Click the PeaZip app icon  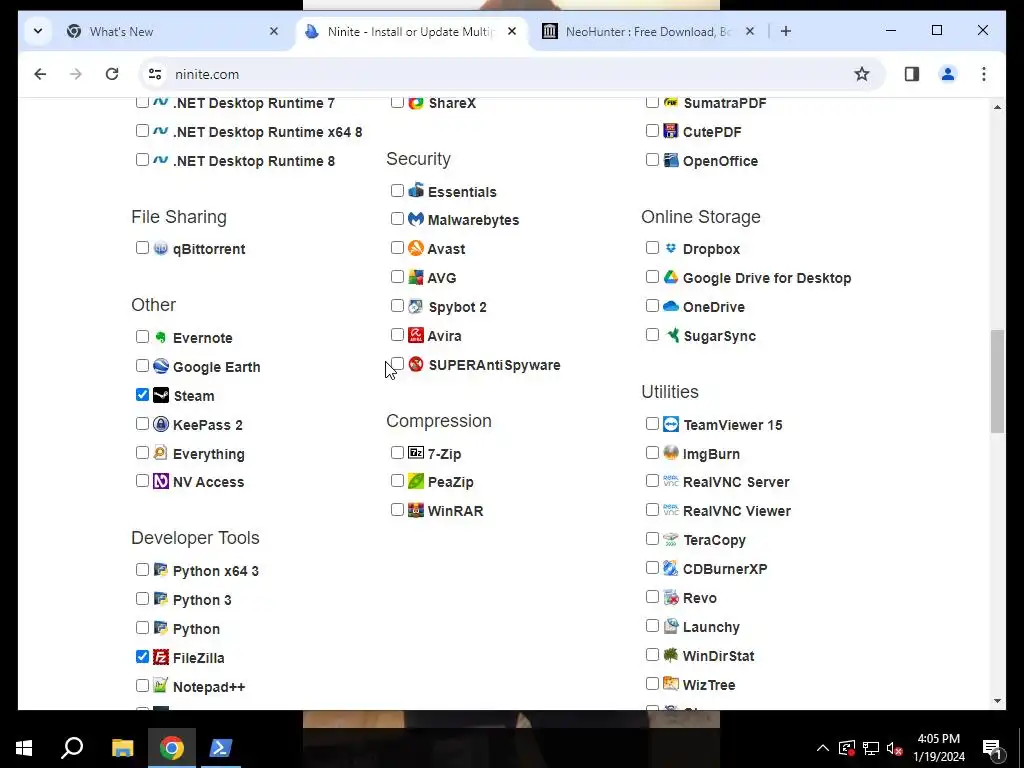[x=416, y=481]
